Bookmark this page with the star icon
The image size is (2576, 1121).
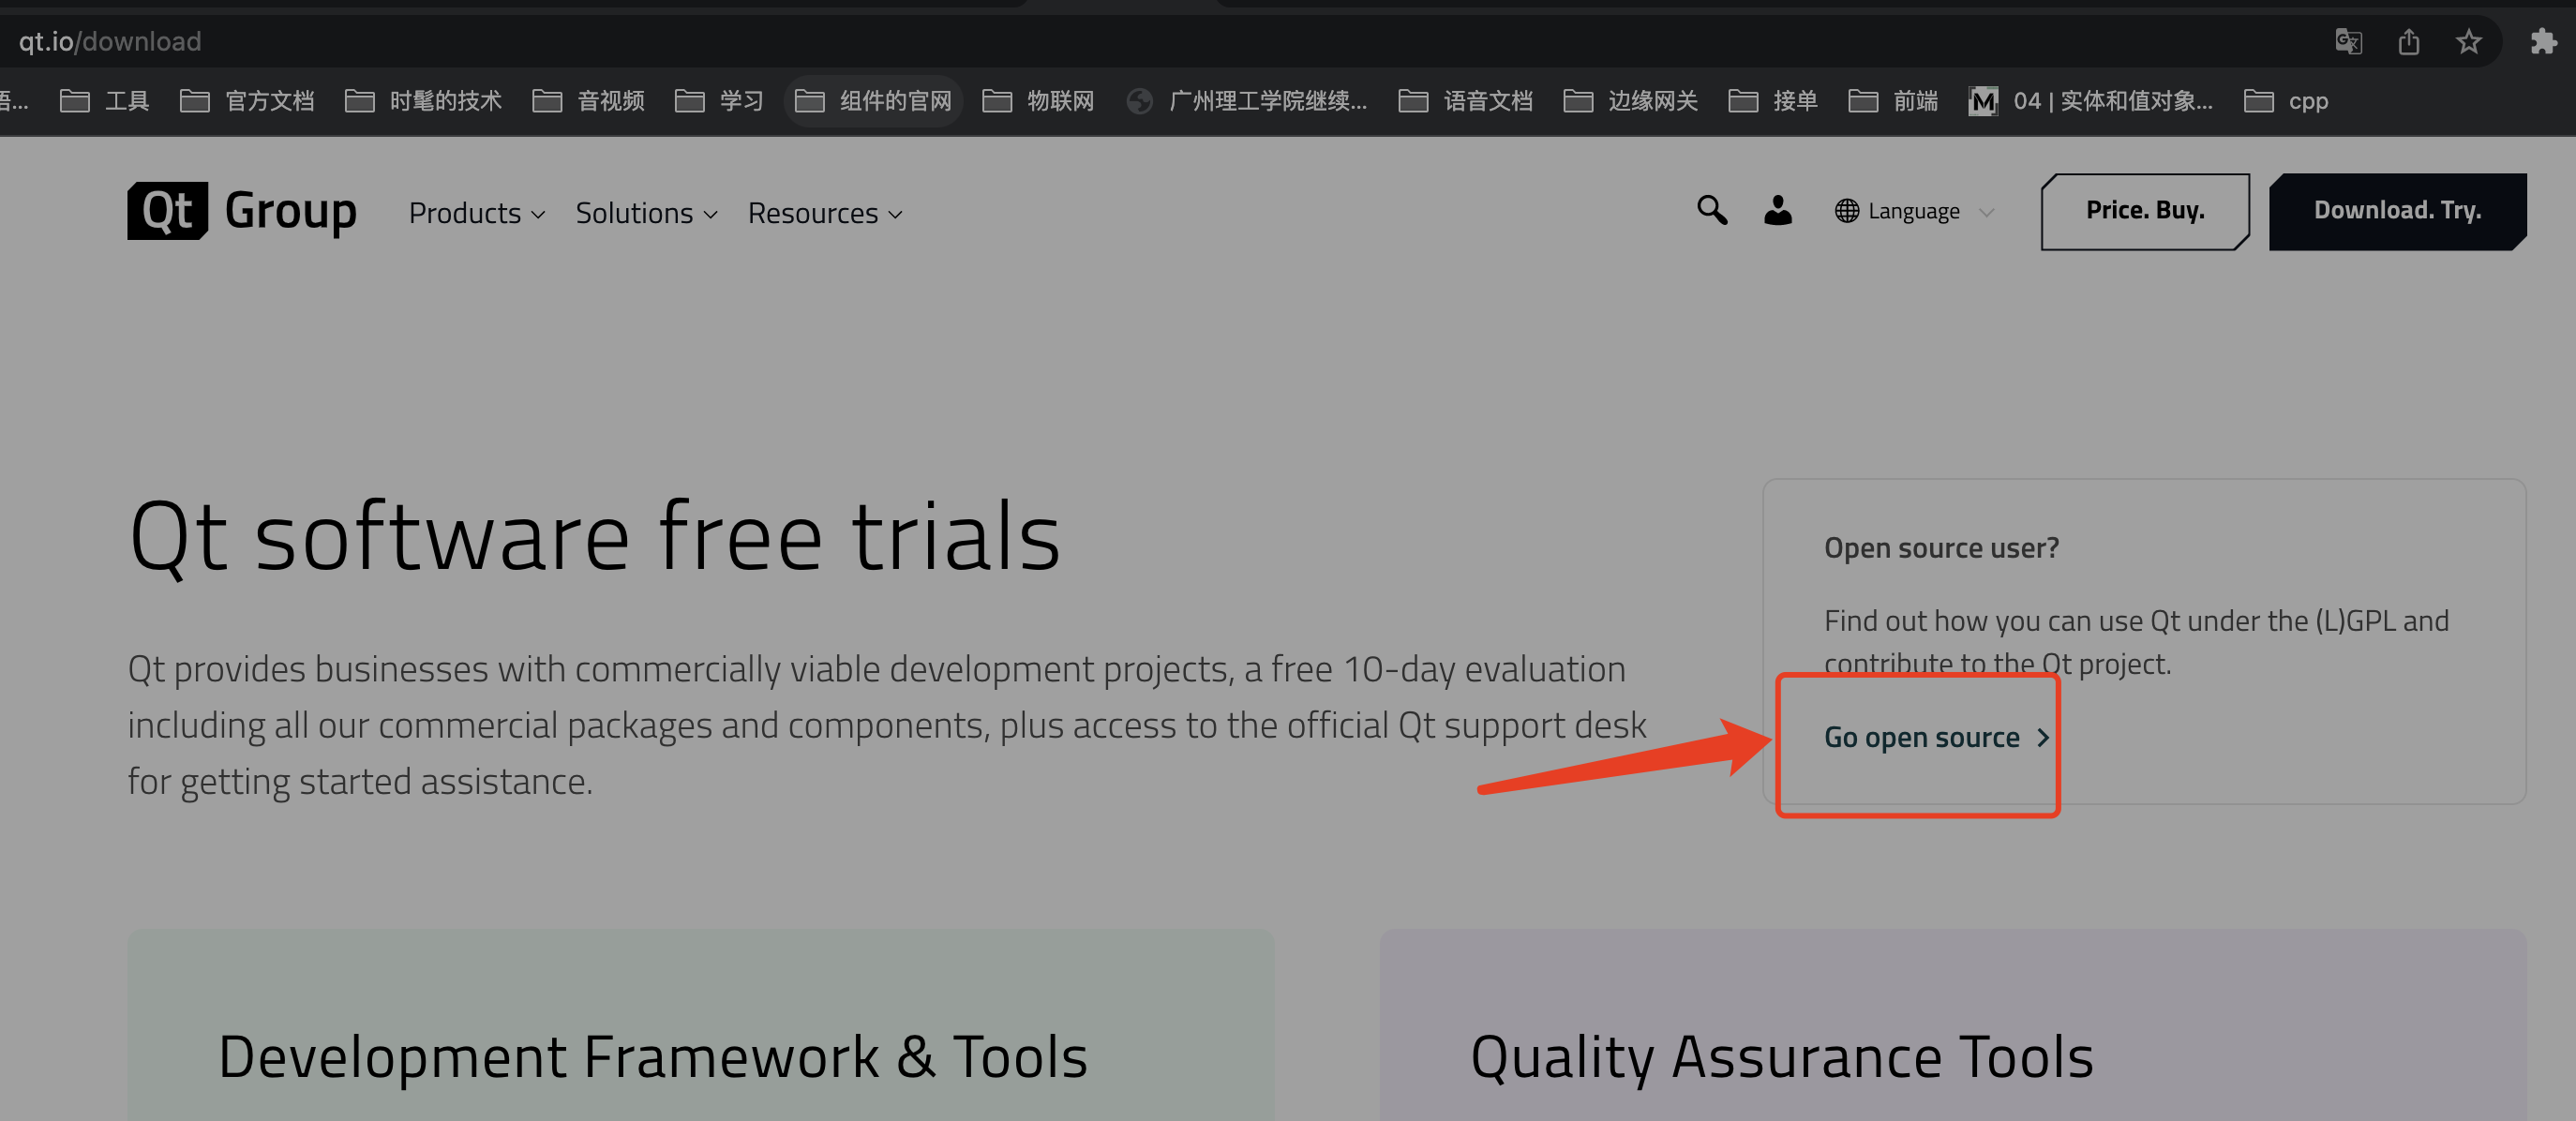(2468, 41)
